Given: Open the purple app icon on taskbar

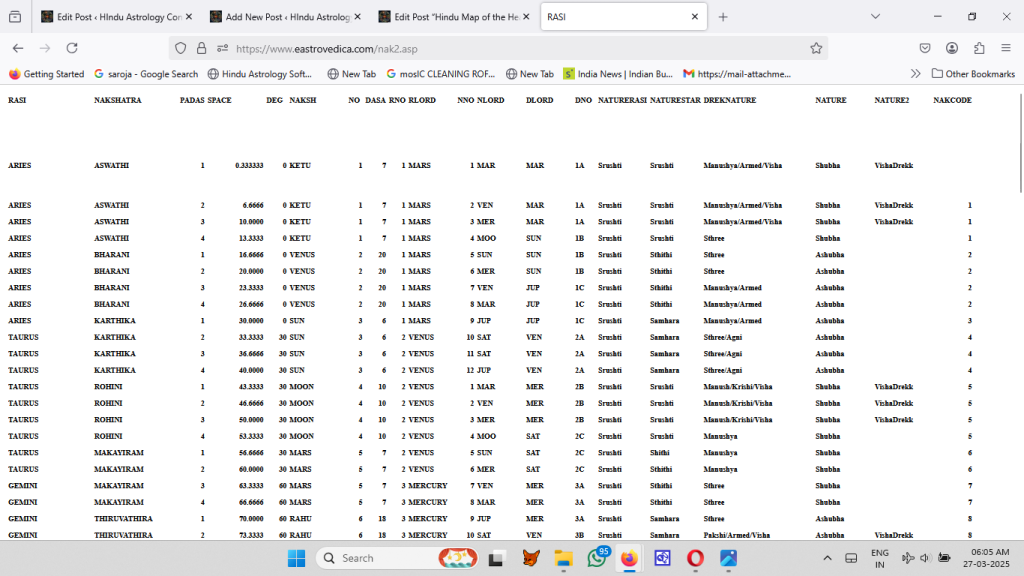Looking at the screenshot, I should tap(662, 558).
